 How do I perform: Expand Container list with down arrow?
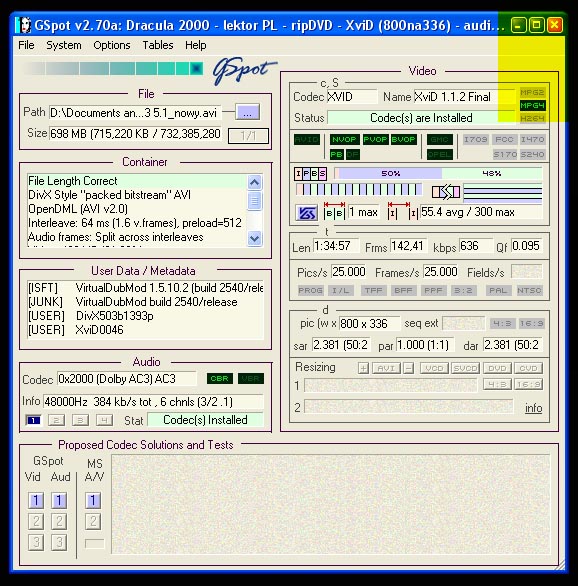254,238
